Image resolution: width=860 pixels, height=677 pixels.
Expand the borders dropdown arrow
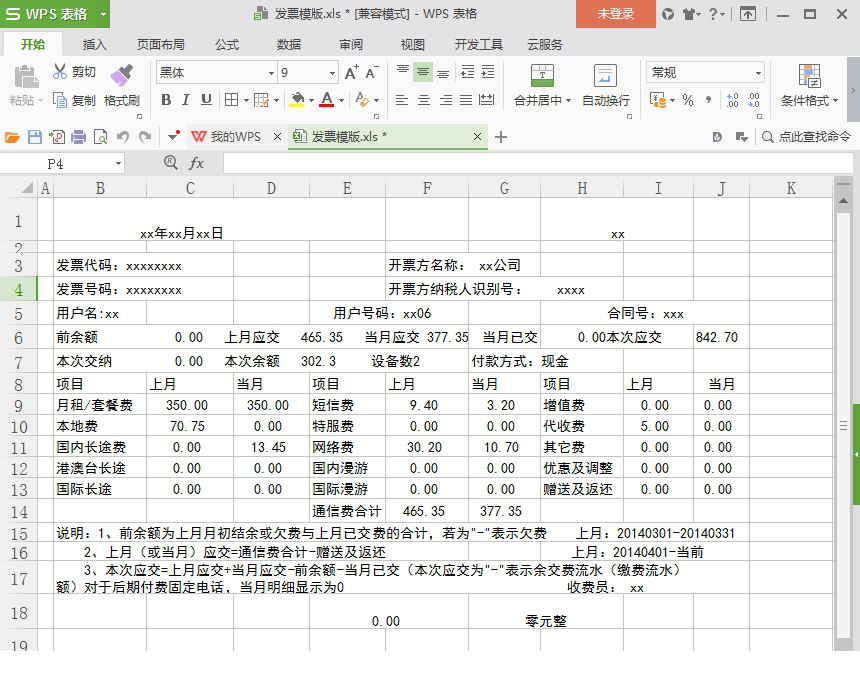246,100
